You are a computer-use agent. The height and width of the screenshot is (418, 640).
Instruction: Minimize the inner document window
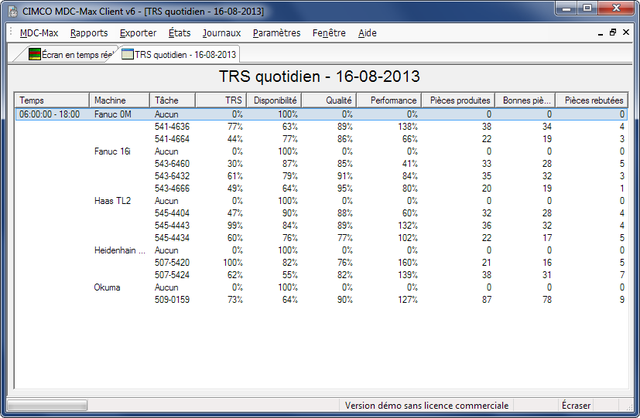click(600, 33)
